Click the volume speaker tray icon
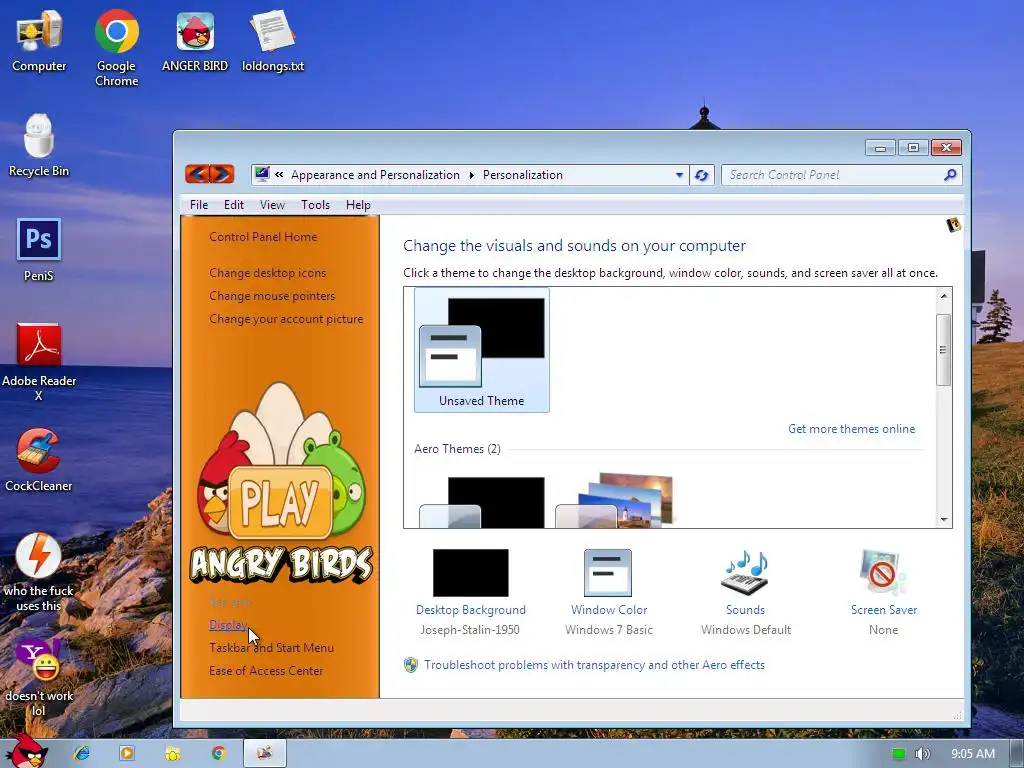 pyautogui.click(x=923, y=754)
